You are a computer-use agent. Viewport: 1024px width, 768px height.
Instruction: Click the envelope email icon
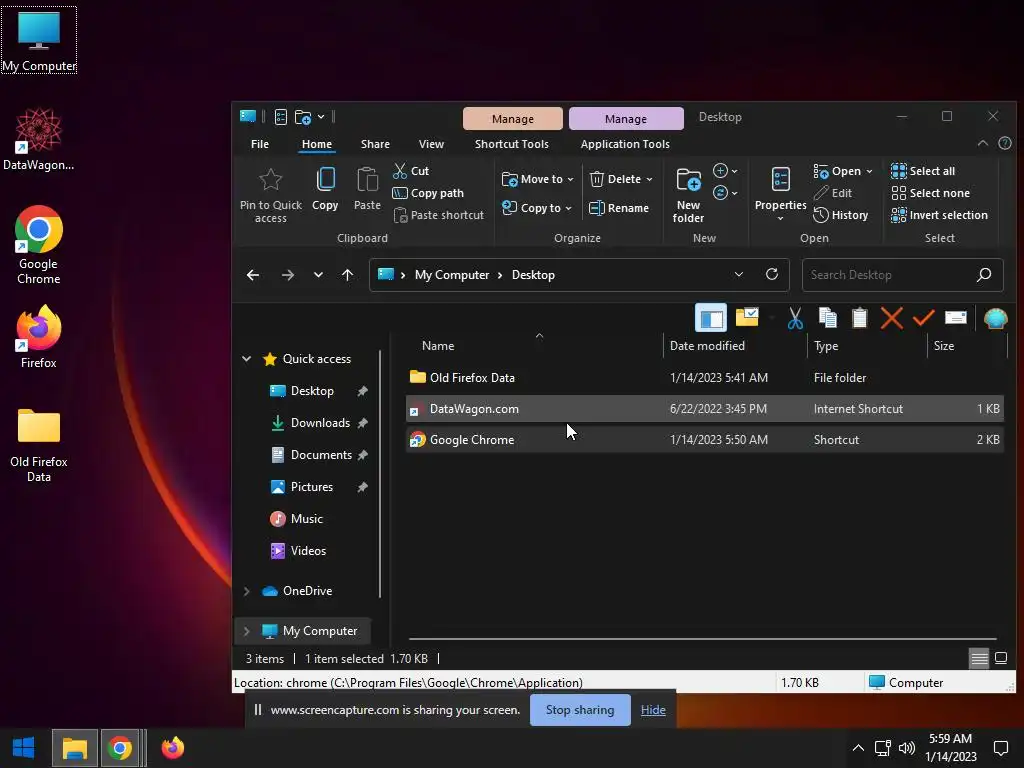955,318
